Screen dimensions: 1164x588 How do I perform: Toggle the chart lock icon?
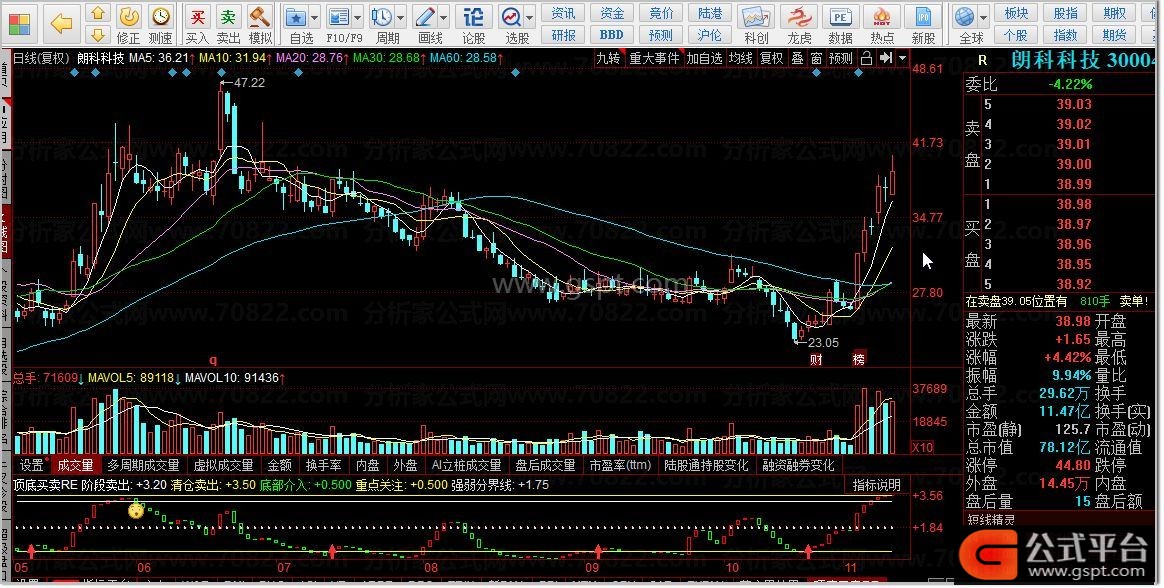[866, 58]
